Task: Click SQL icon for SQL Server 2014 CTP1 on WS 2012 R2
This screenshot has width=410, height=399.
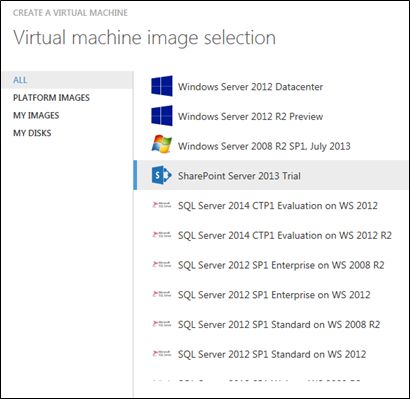Action: [162, 235]
